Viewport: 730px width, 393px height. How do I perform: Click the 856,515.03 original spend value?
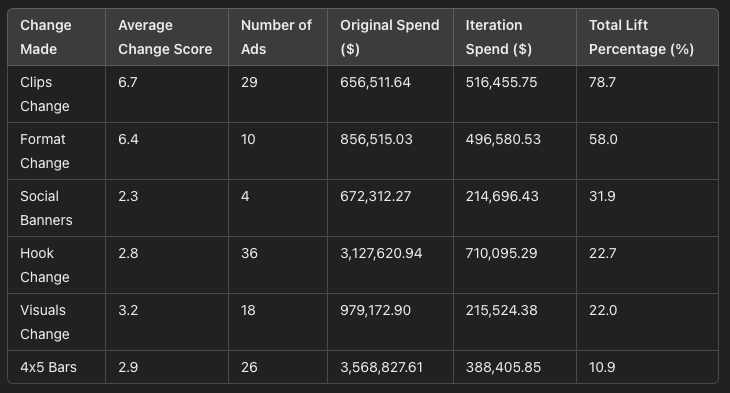376,139
